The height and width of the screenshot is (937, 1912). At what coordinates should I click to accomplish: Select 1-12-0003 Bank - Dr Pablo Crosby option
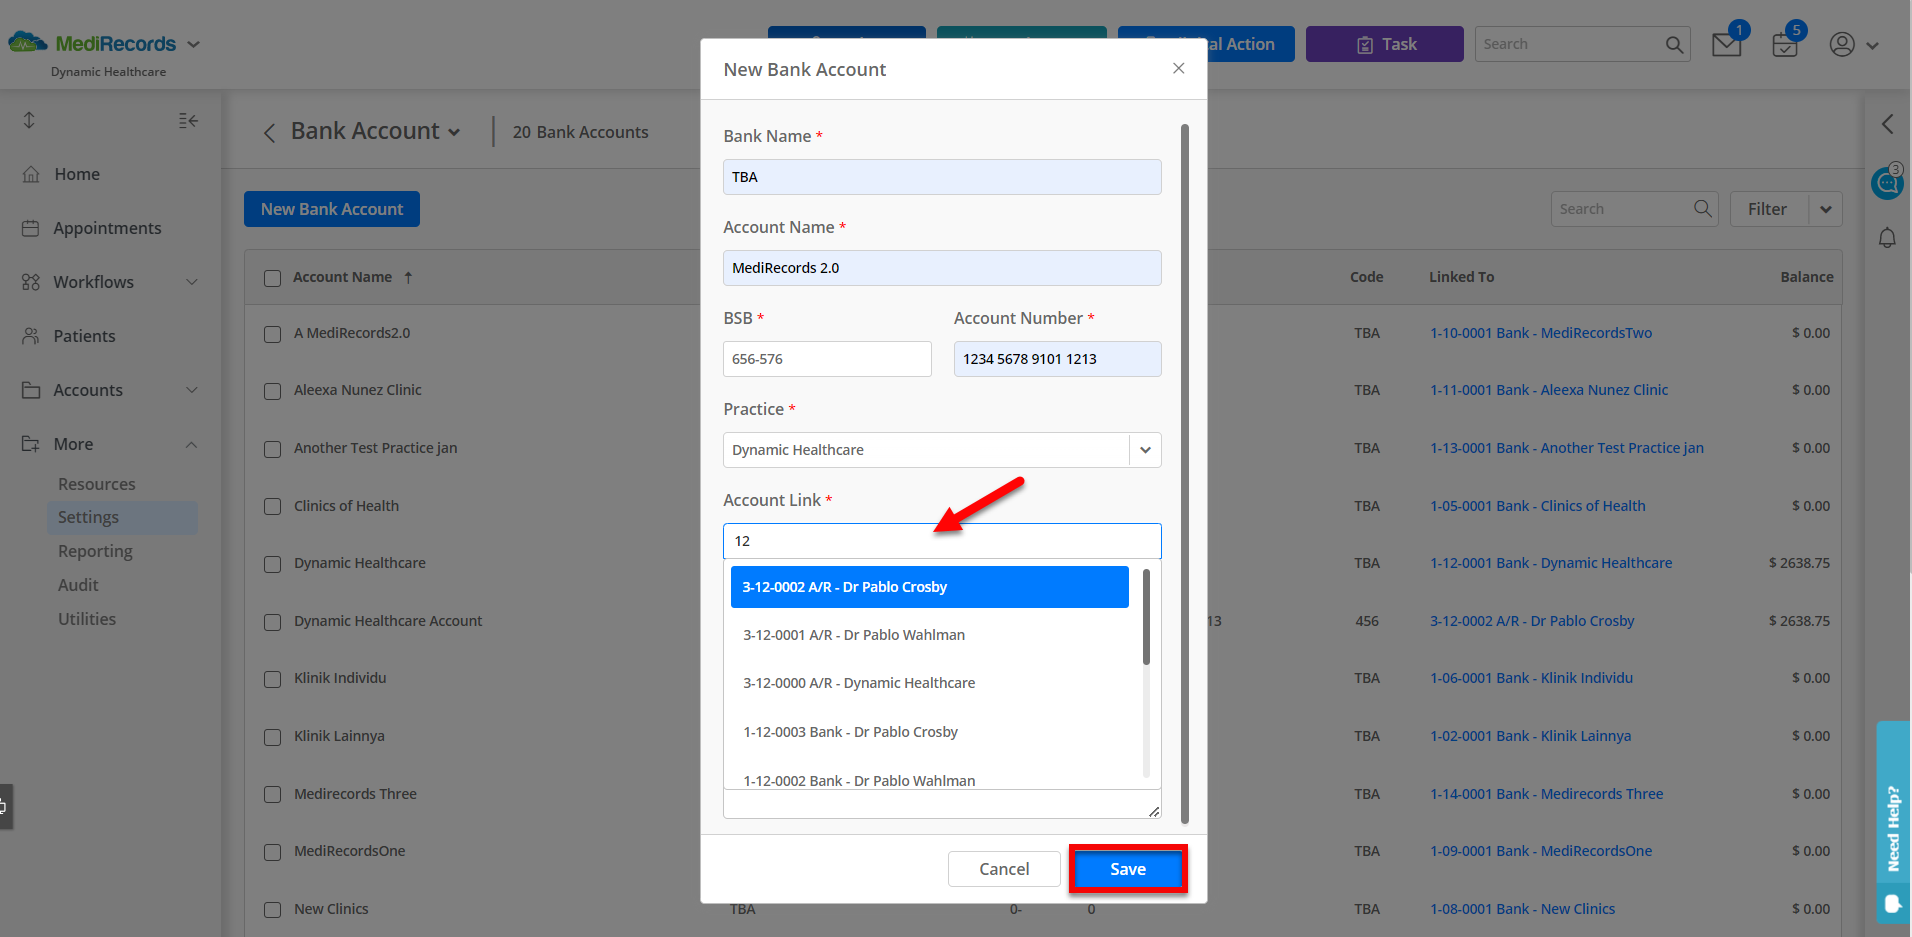(930, 732)
